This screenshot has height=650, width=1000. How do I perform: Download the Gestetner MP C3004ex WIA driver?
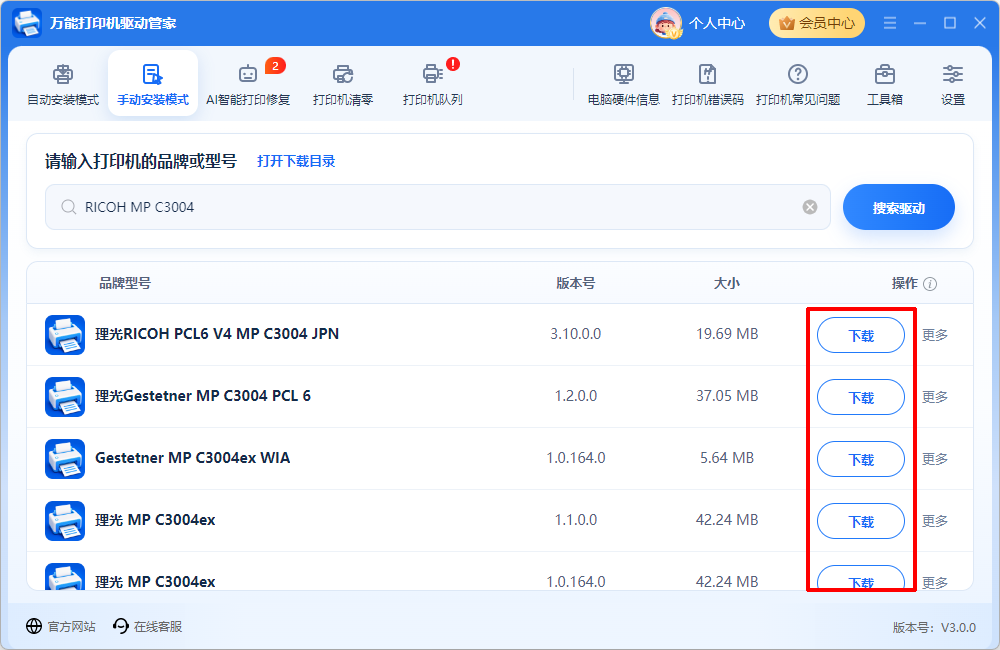click(x=861, y=459)
